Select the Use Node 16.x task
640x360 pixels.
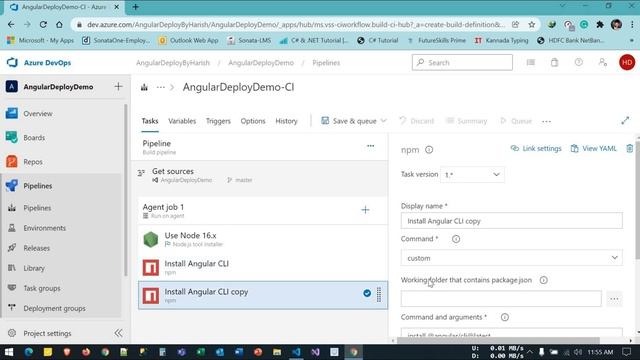coord(262,239)
